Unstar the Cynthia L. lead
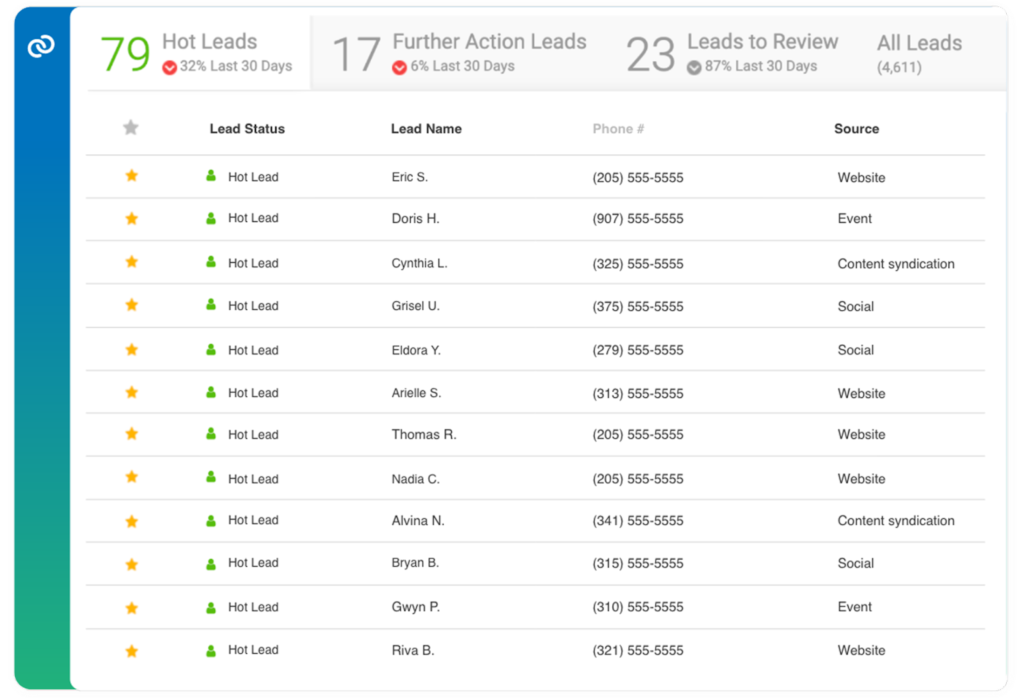This screenshot has height=698, width=1024. pyautogui.click(x=131, y=262)
